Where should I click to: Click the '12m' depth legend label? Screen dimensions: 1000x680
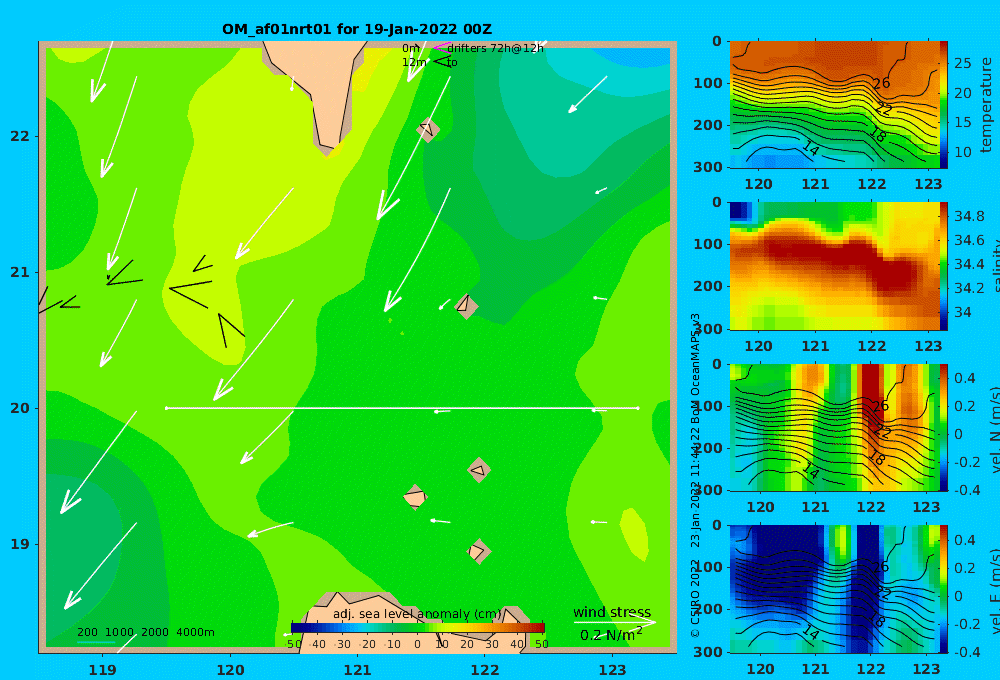pyautogui.click(x=414, y=62)
